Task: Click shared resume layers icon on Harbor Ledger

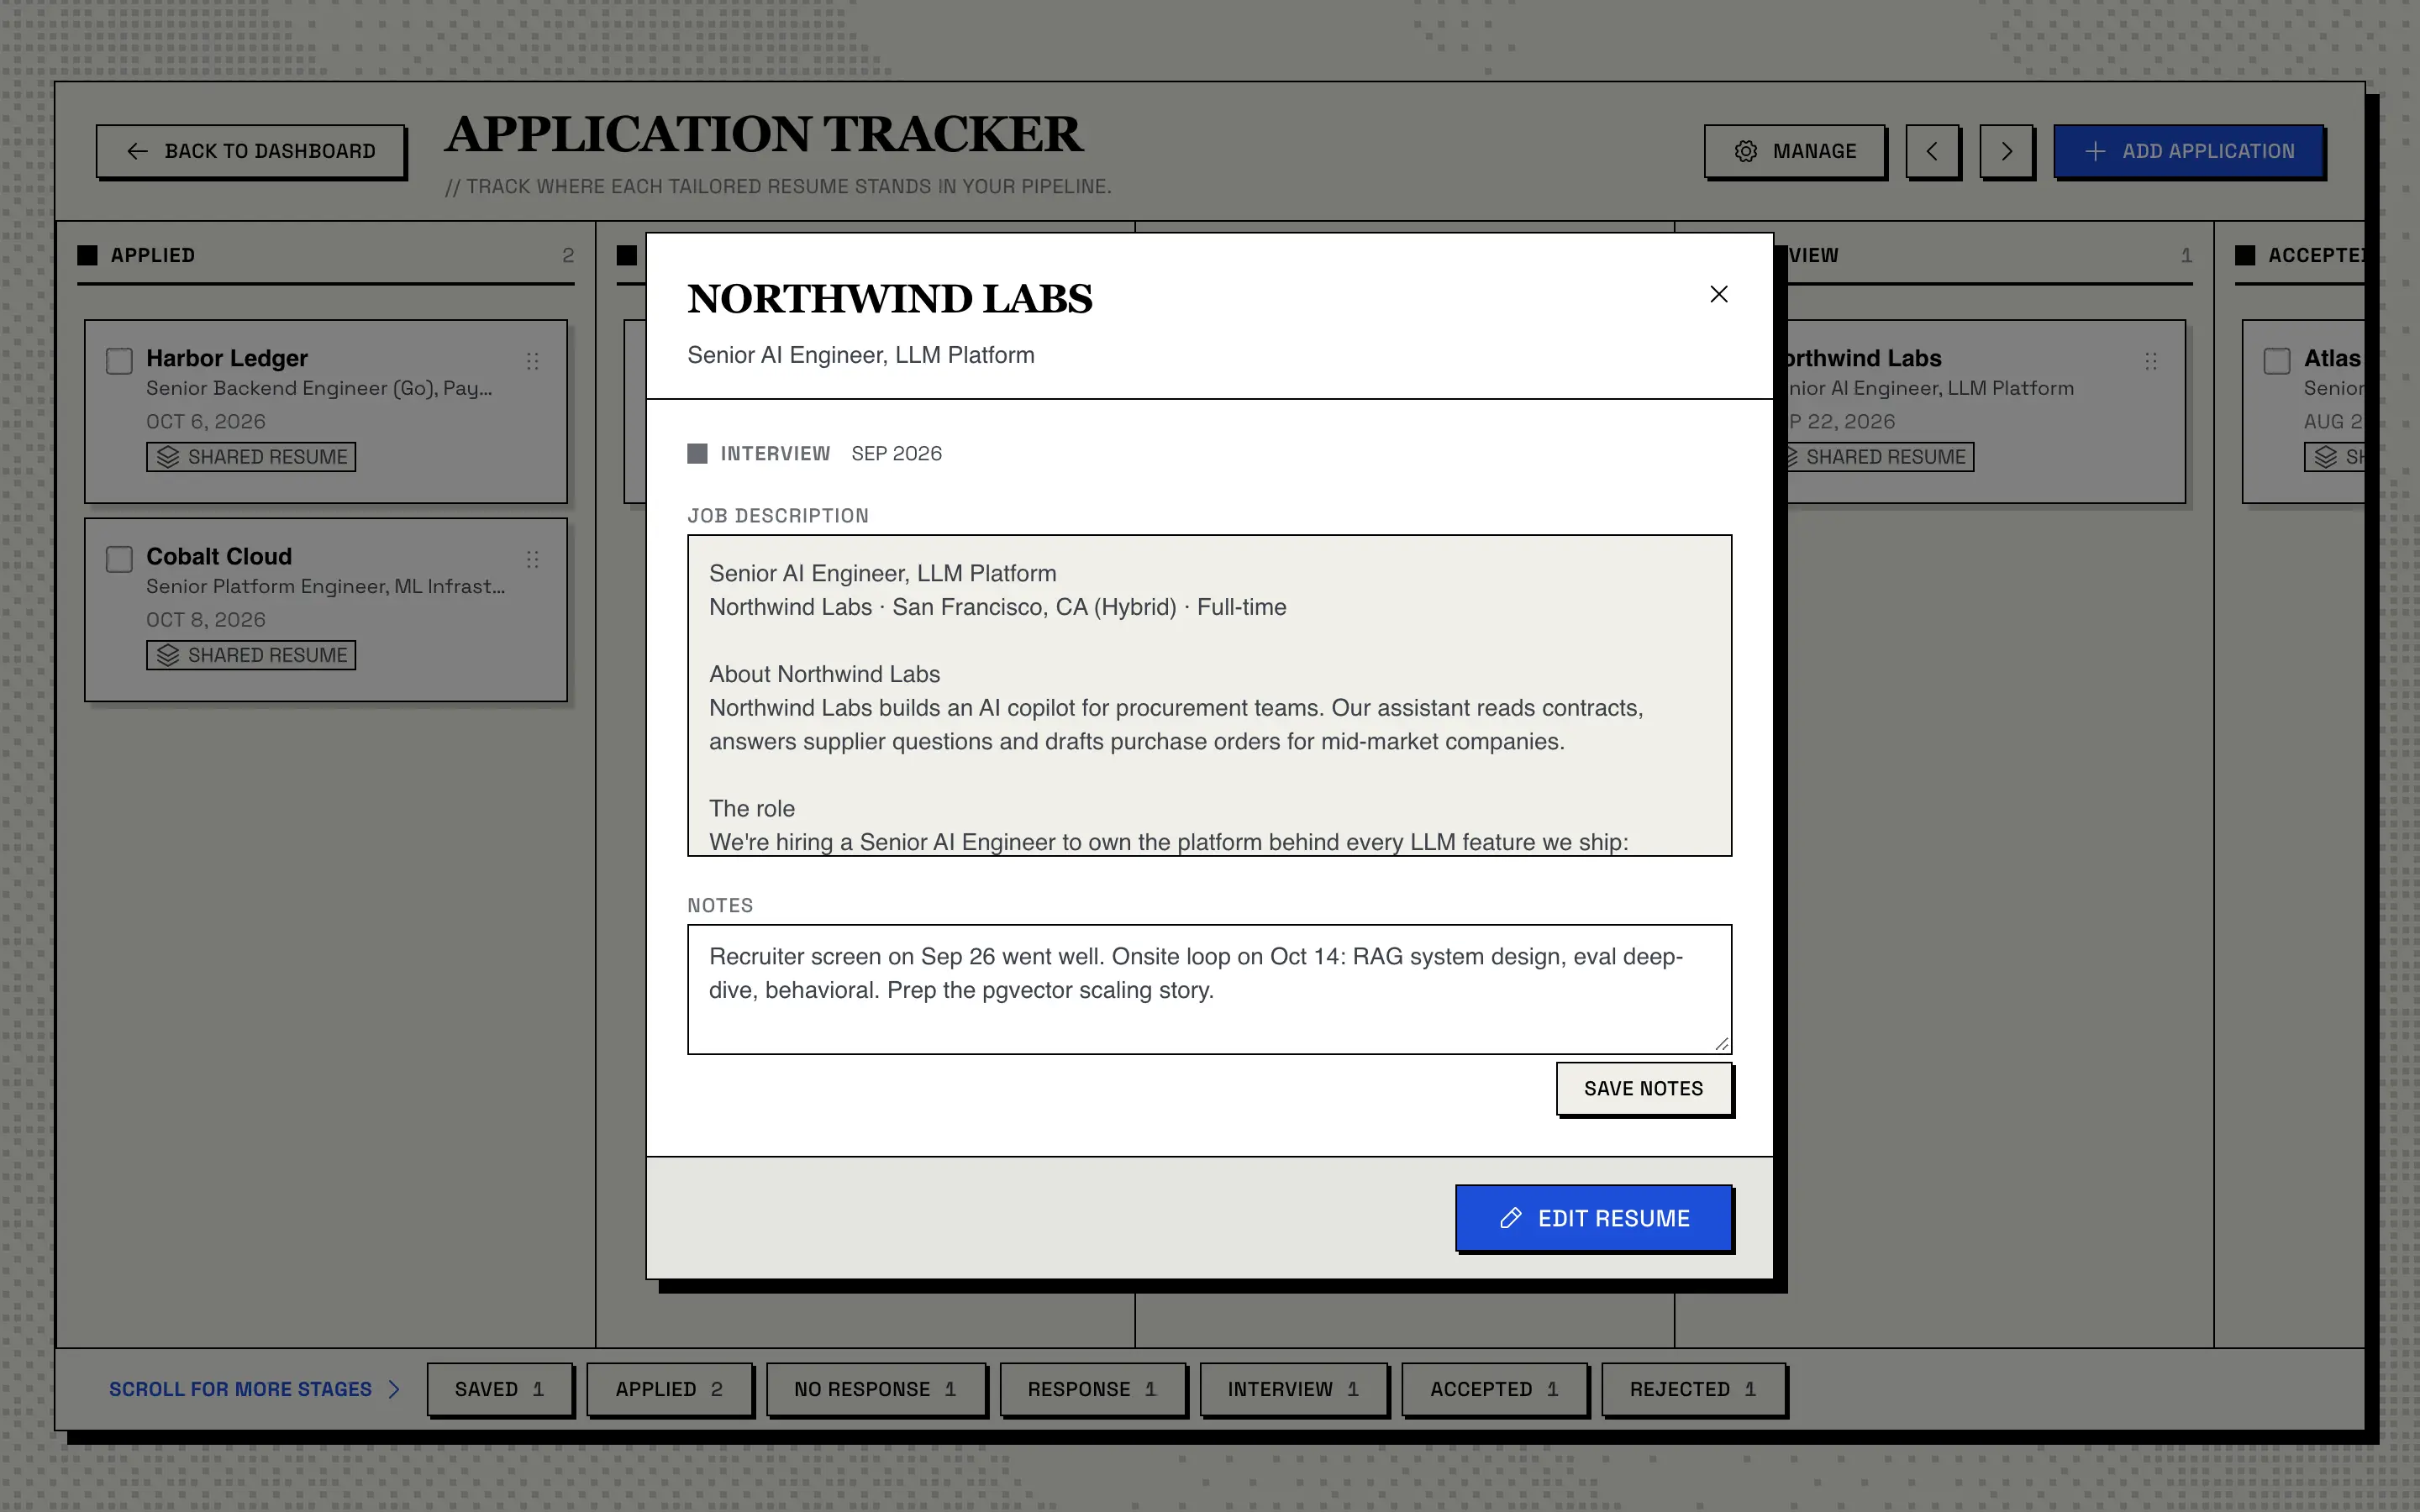Action: click(x=168, y=457)
